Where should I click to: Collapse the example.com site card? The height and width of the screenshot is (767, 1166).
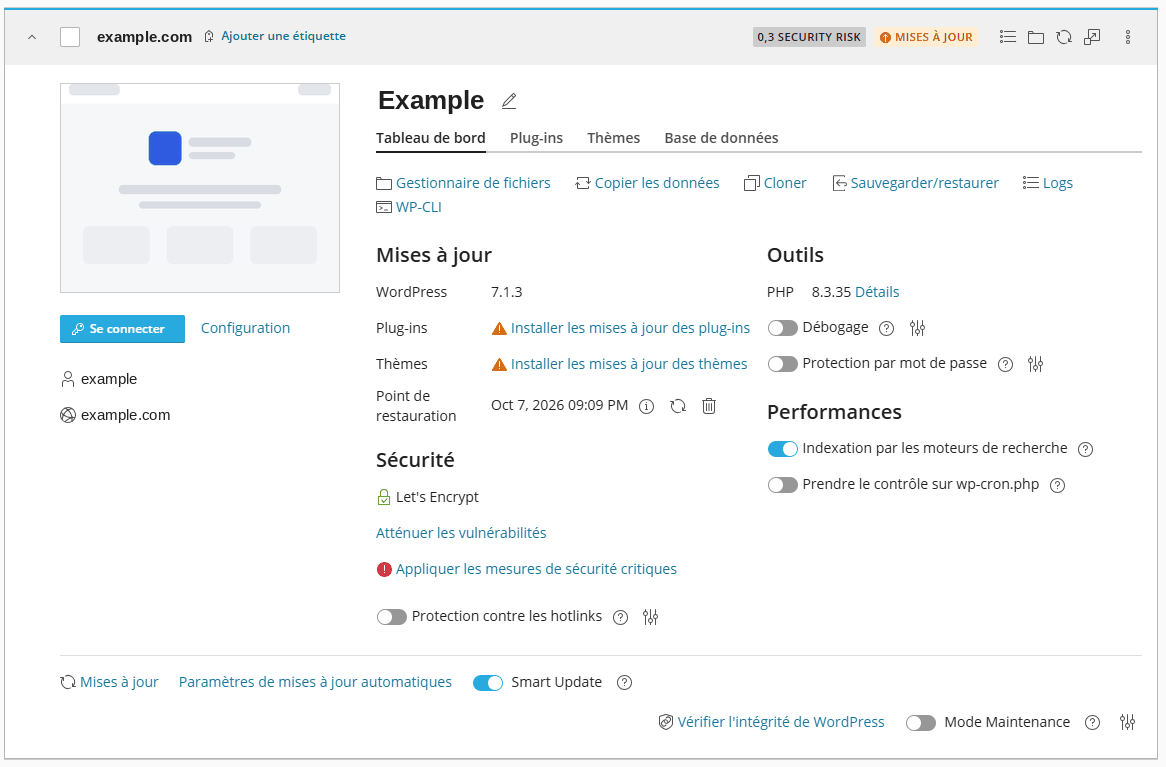[x=32, y=37]
